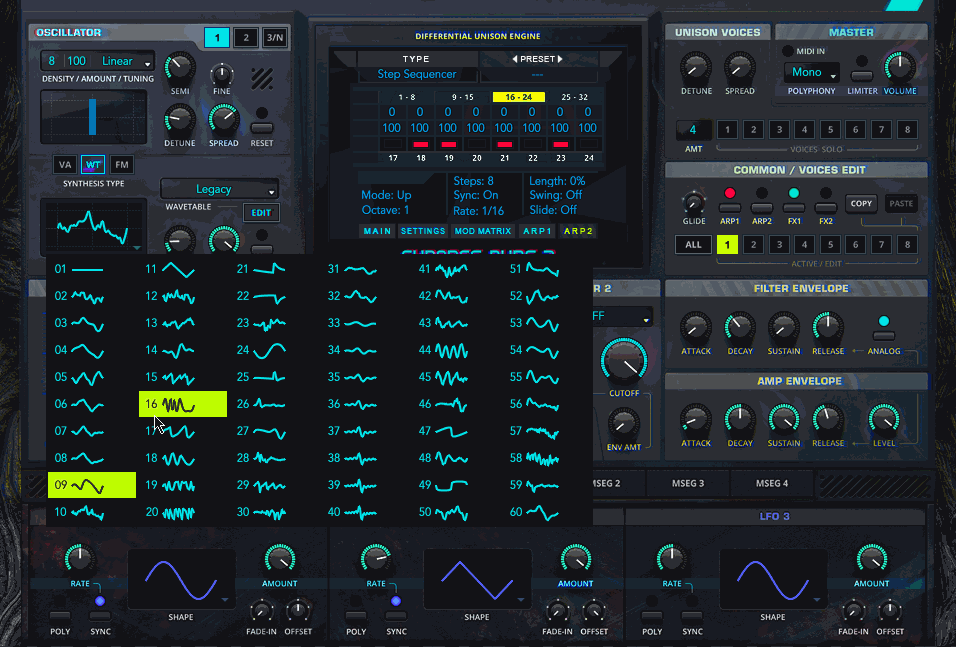The height and width of the screenshot is (647, 956).
Task: Toggle the Limiter switch in Master
Action: (x=861, y=75)
